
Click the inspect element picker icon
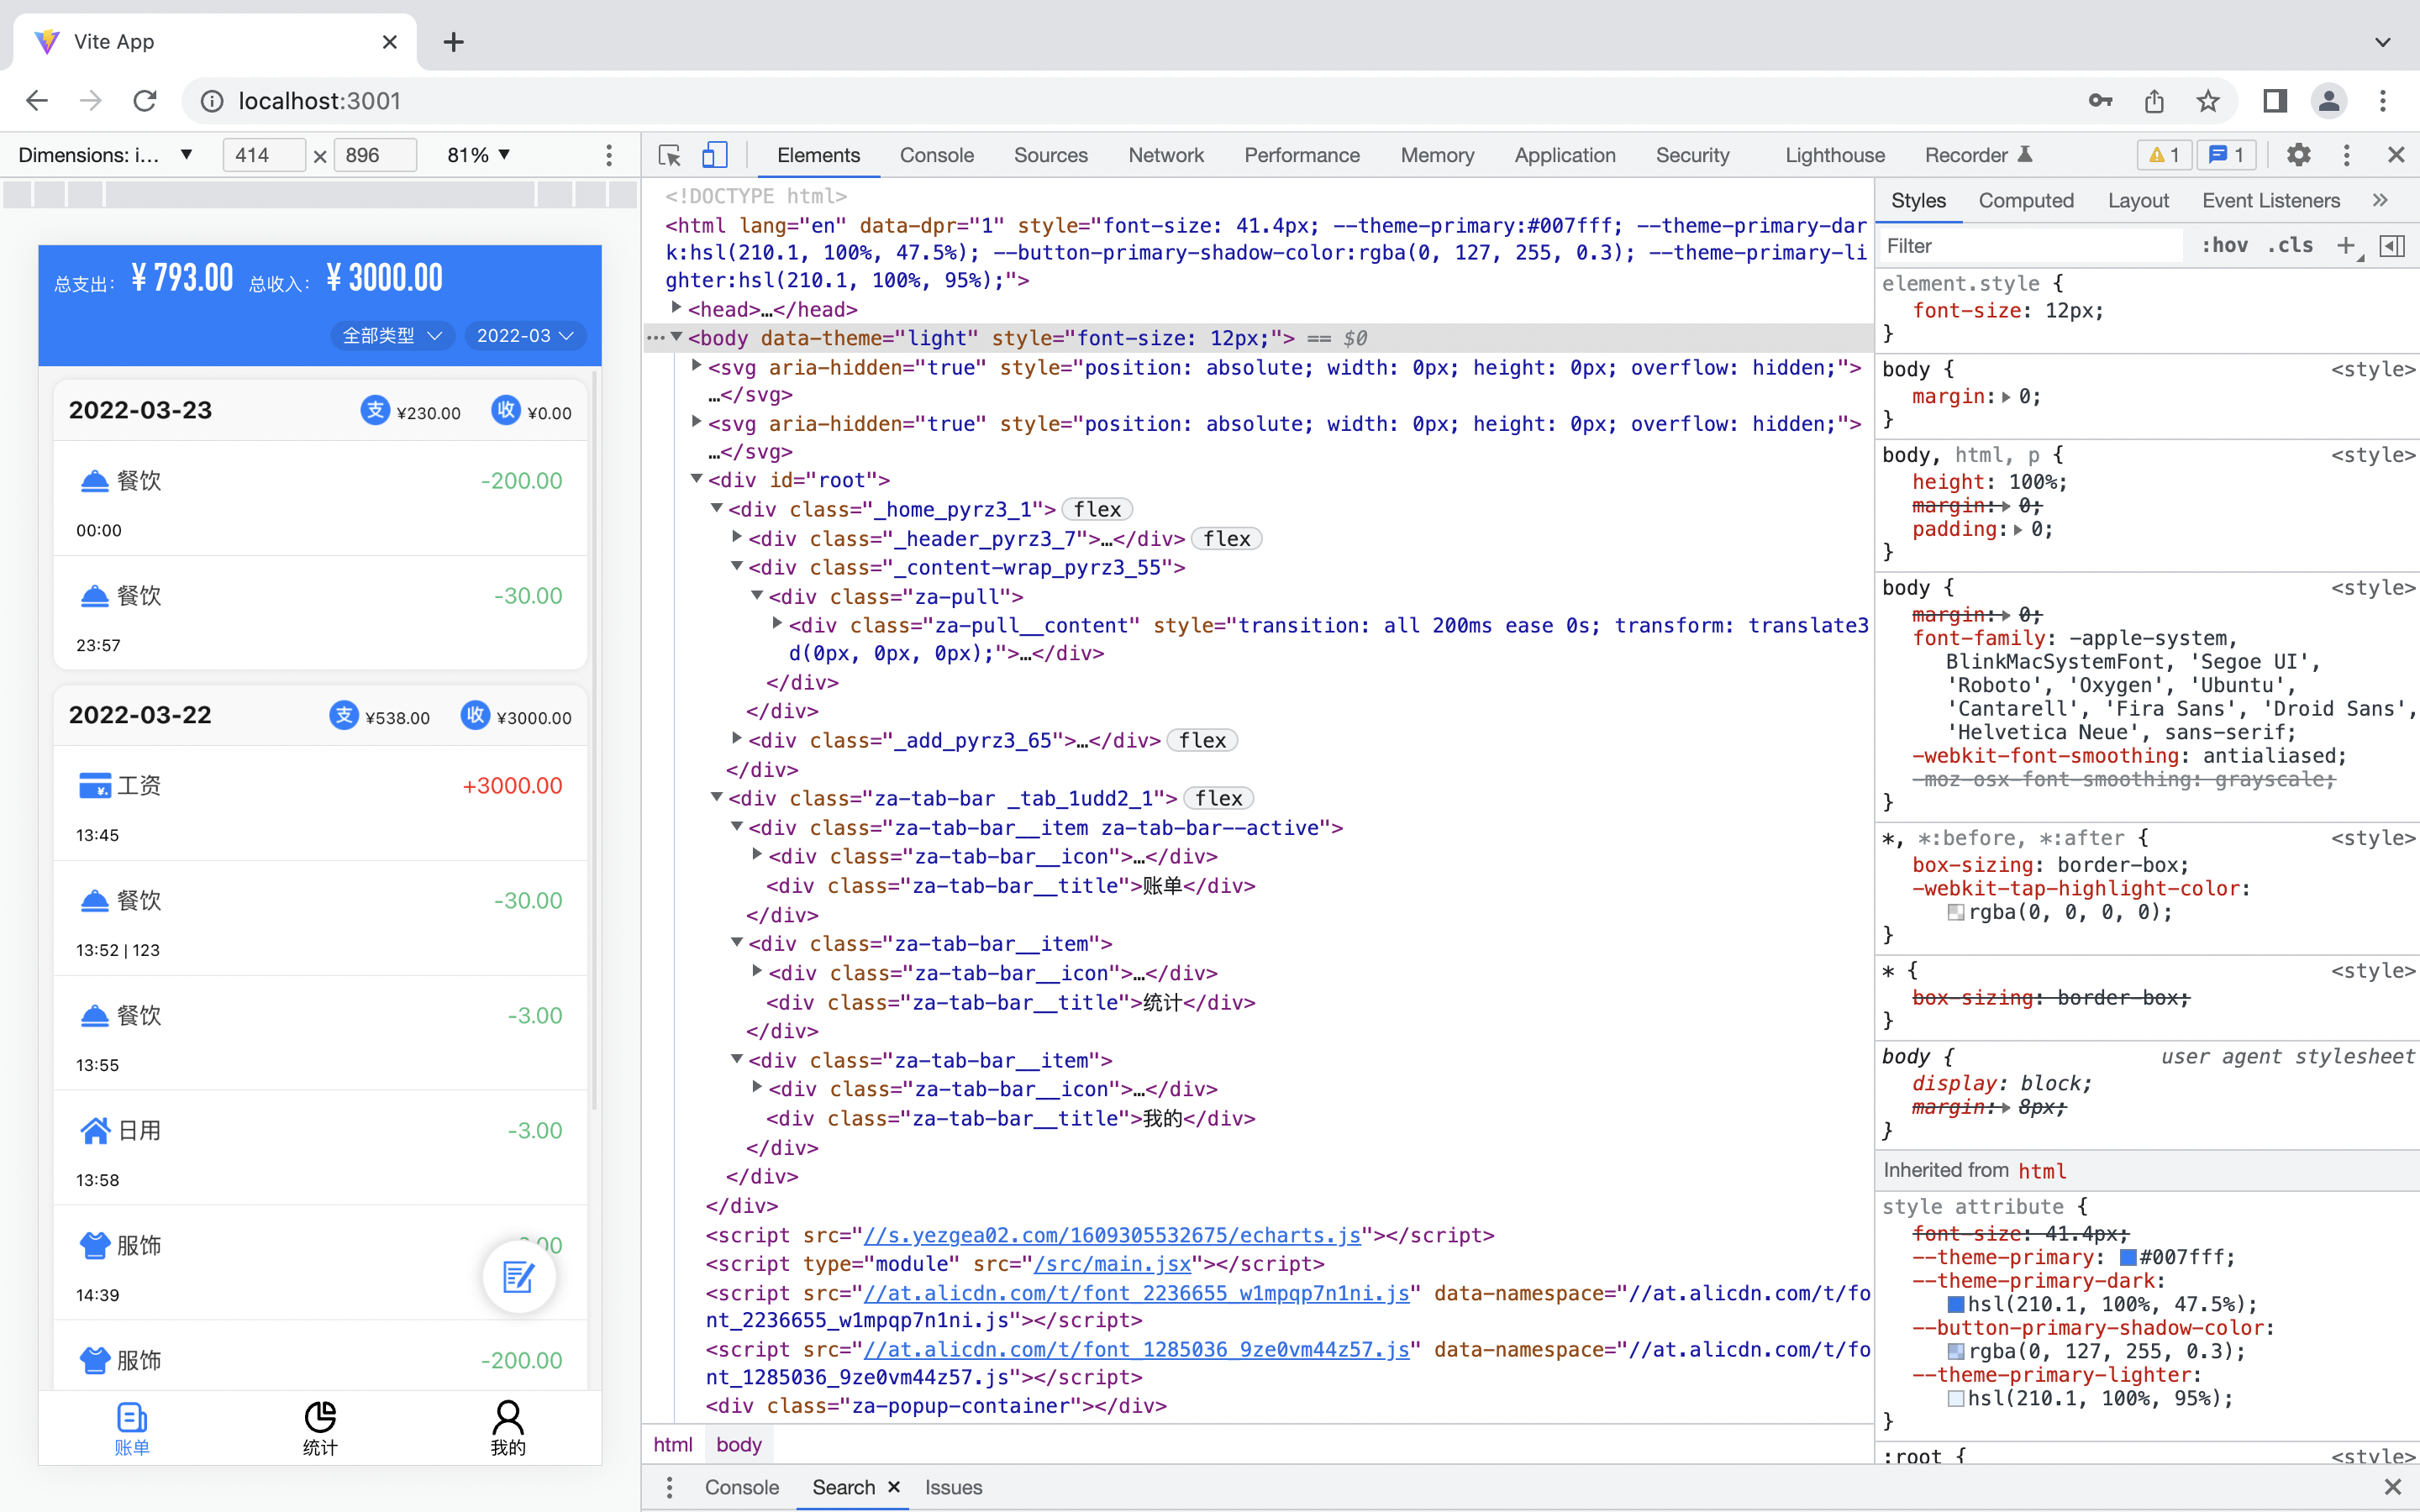coord(669,155)
